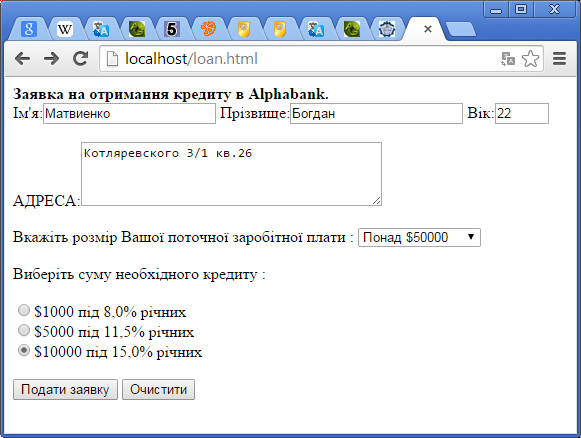581x438 pixels.
Task: Click the forward navigation arrow
Action: 51,59
